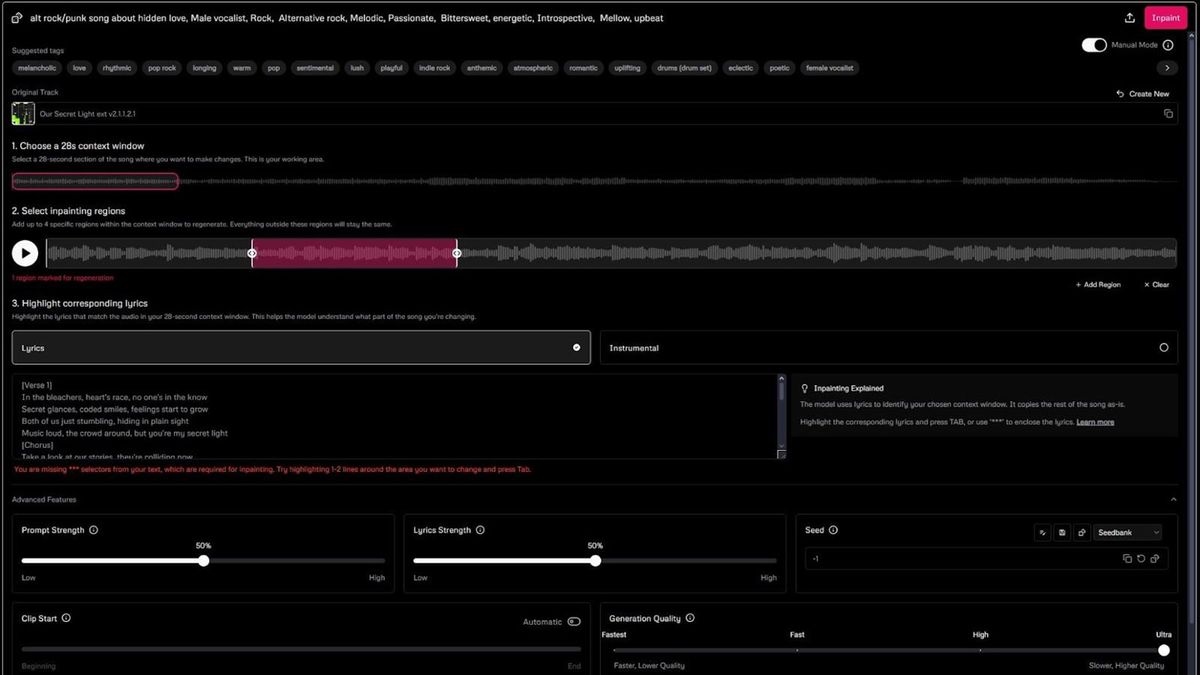
Task: Click the info icon beside Clip Start
Action: point(66,618)
